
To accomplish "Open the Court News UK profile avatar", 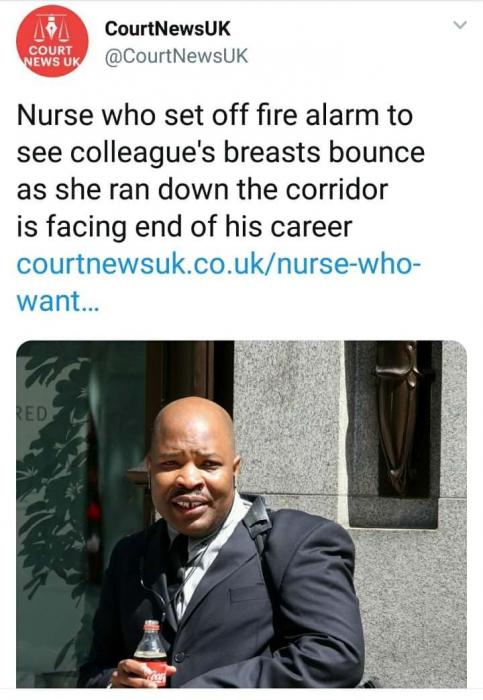I will coord(52,41).
